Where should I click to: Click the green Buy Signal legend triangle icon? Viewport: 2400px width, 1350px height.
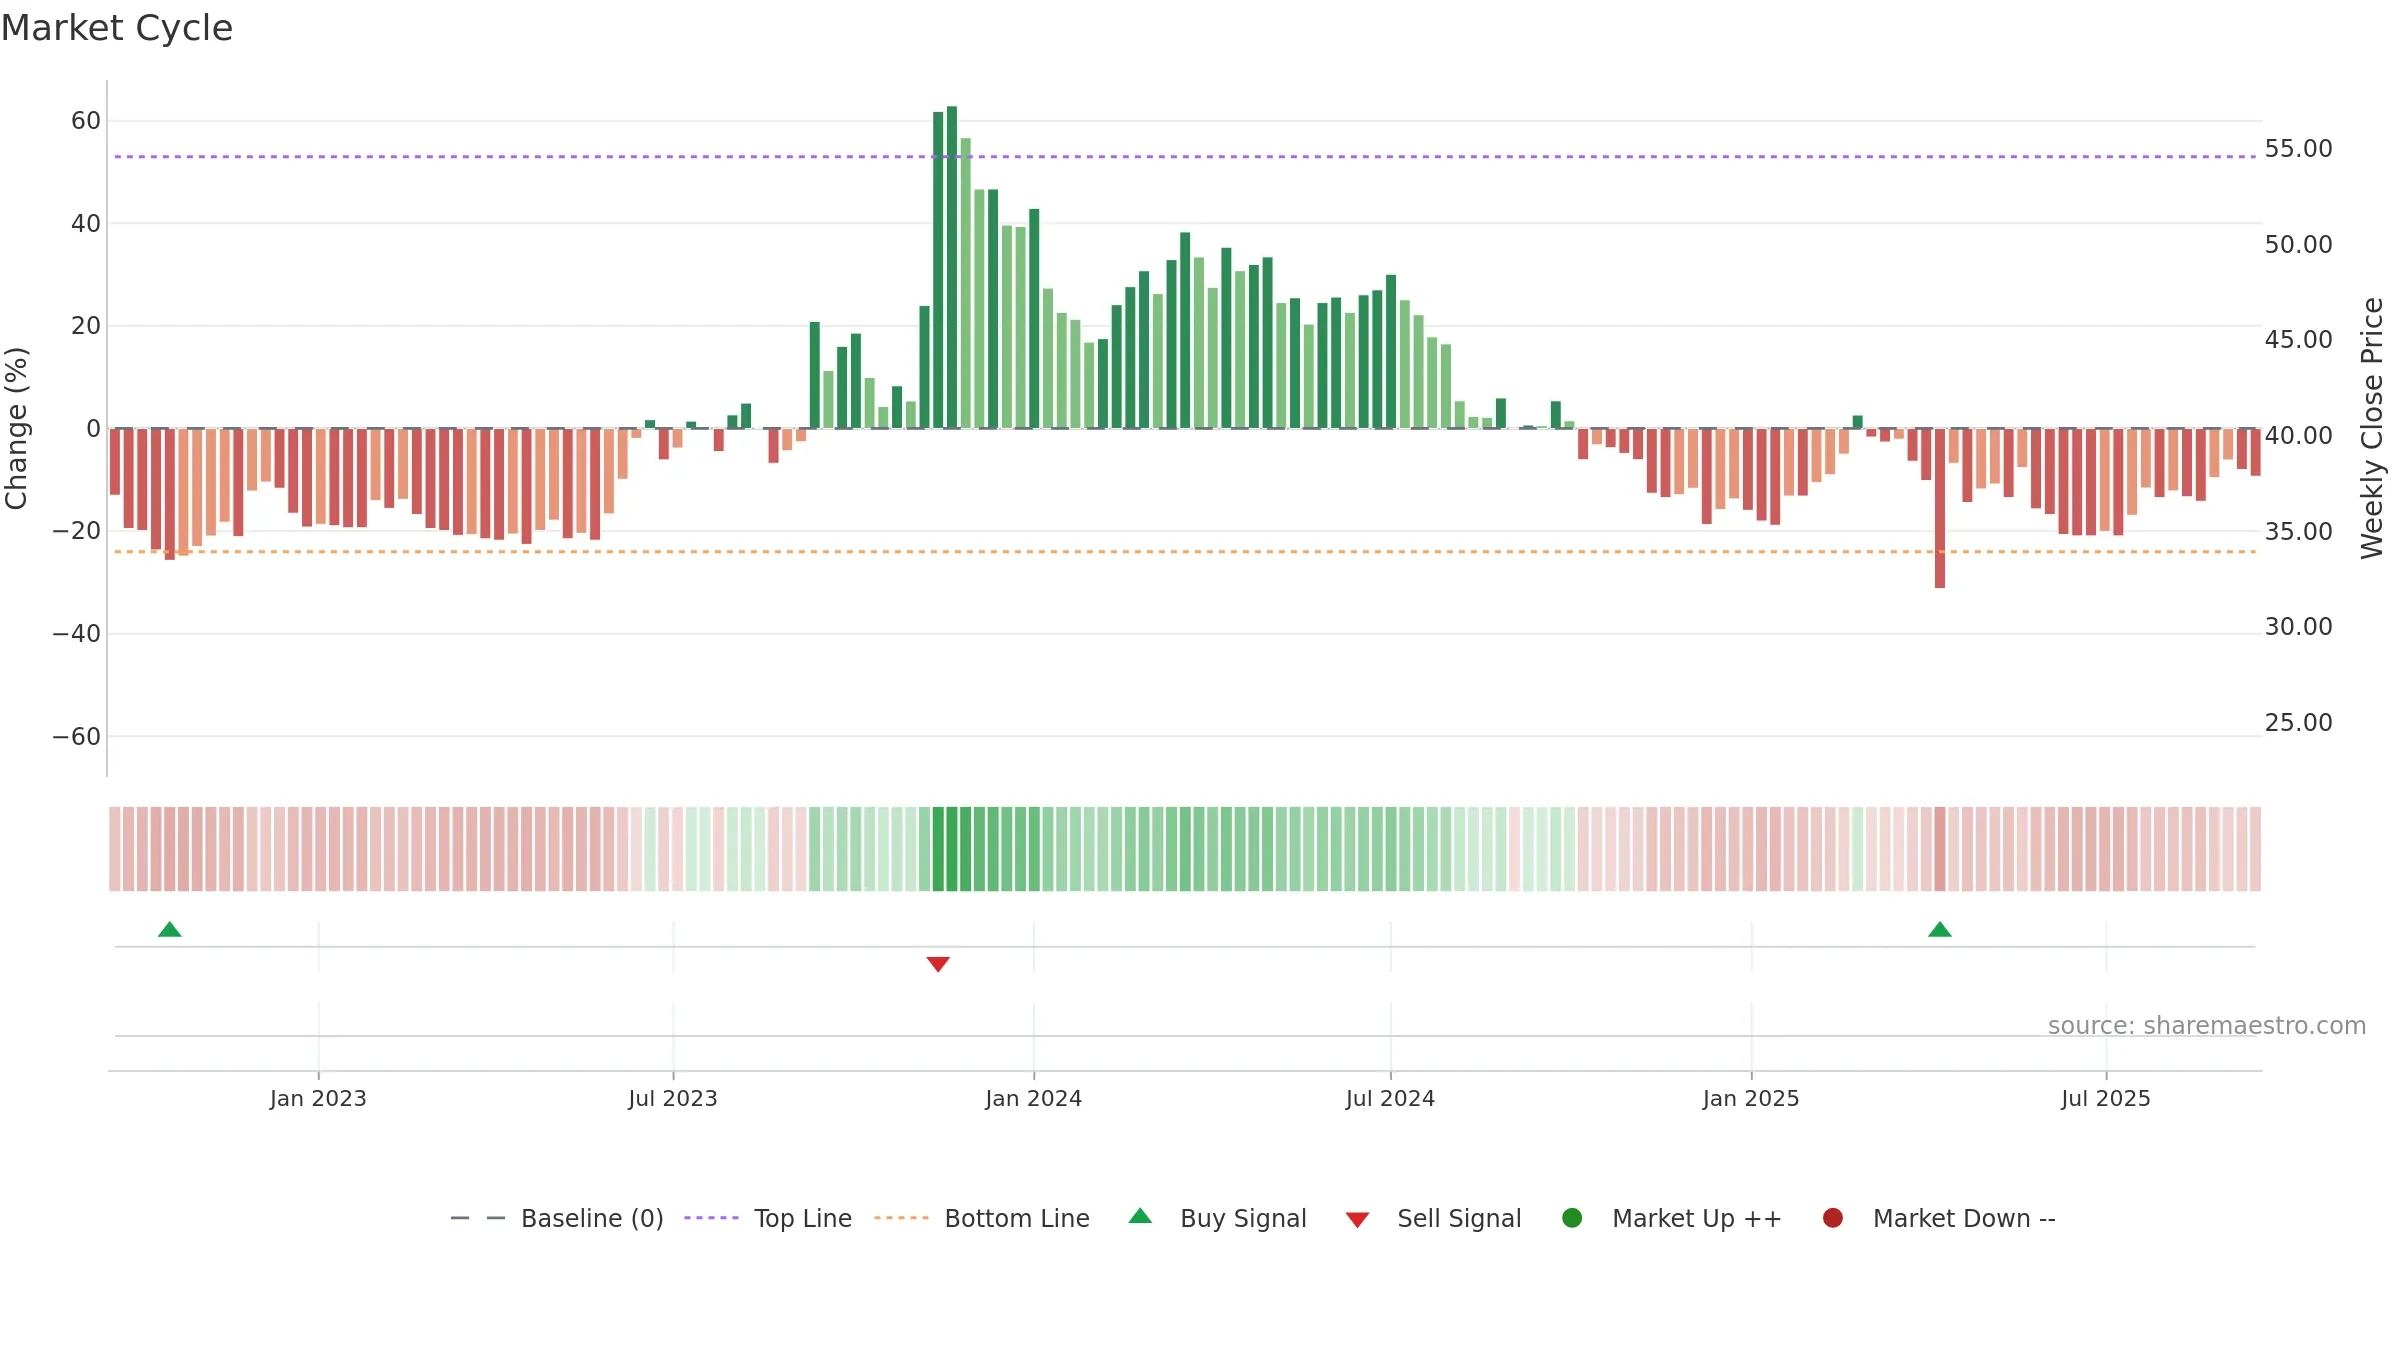pyautogui.click(x=1140, y=1216)
